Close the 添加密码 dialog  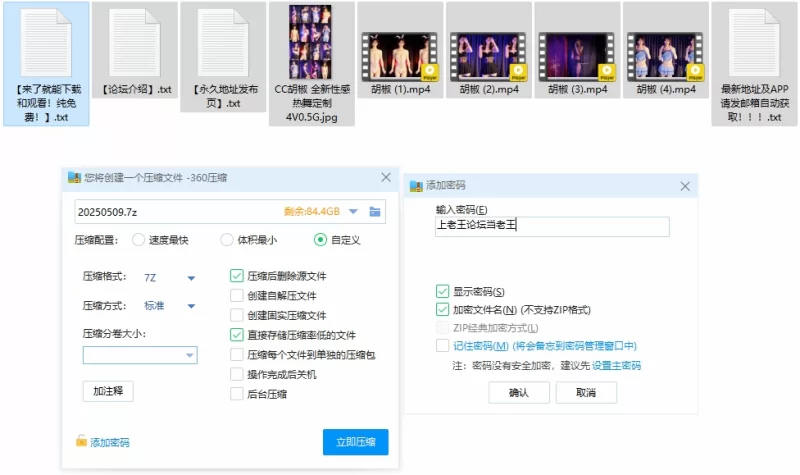pos(685,186)
